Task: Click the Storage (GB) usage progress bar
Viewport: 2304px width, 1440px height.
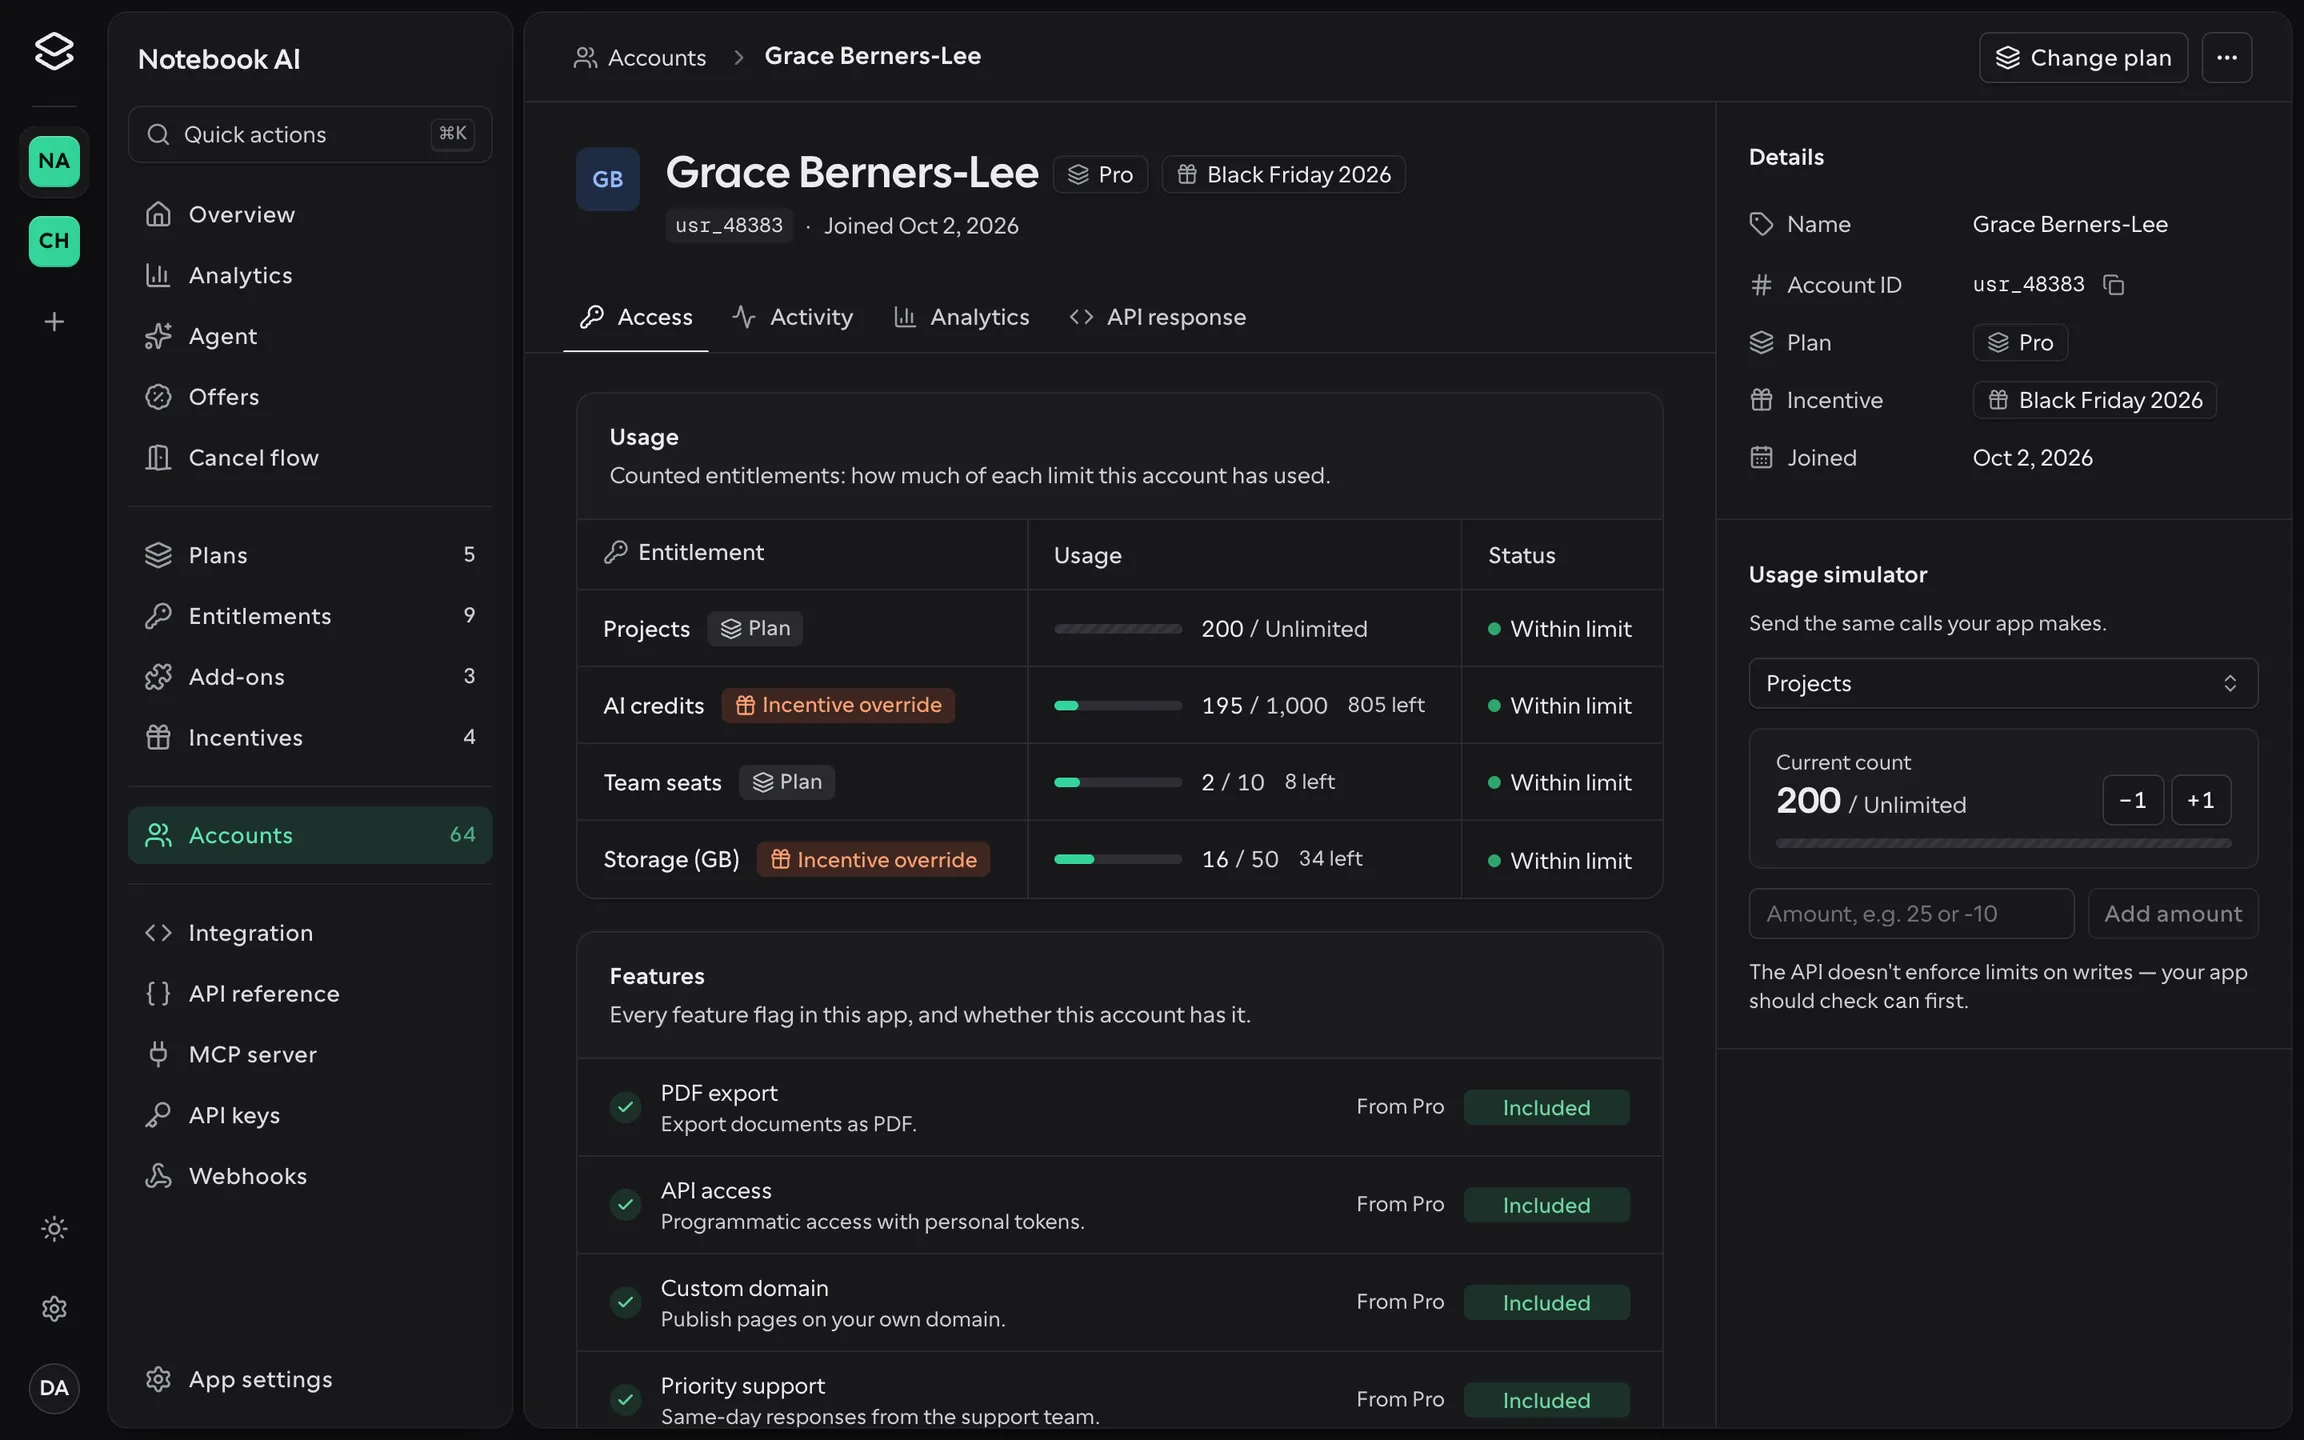Action: (1118, 860)
